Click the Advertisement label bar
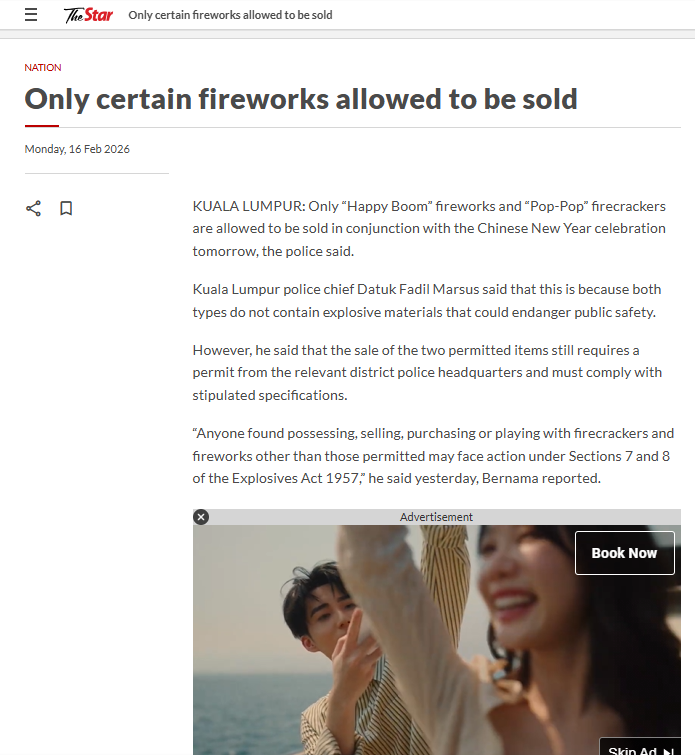The width and height of the screenshot is (695, 755). 437,517
